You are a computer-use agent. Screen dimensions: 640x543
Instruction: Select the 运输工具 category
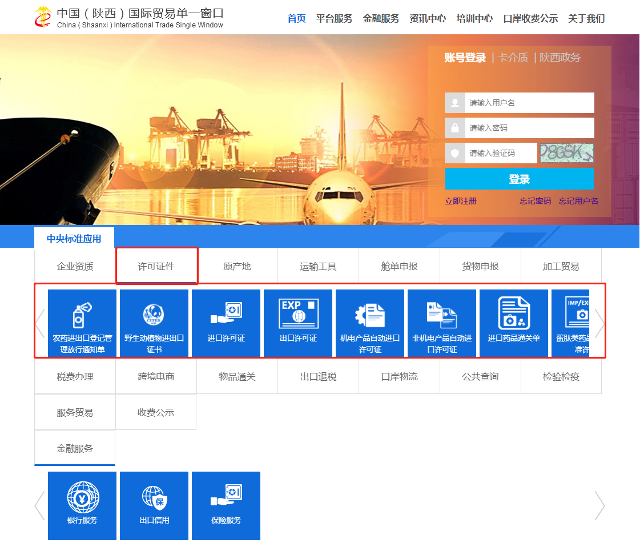pyautogui.click(x=318, y=266)
